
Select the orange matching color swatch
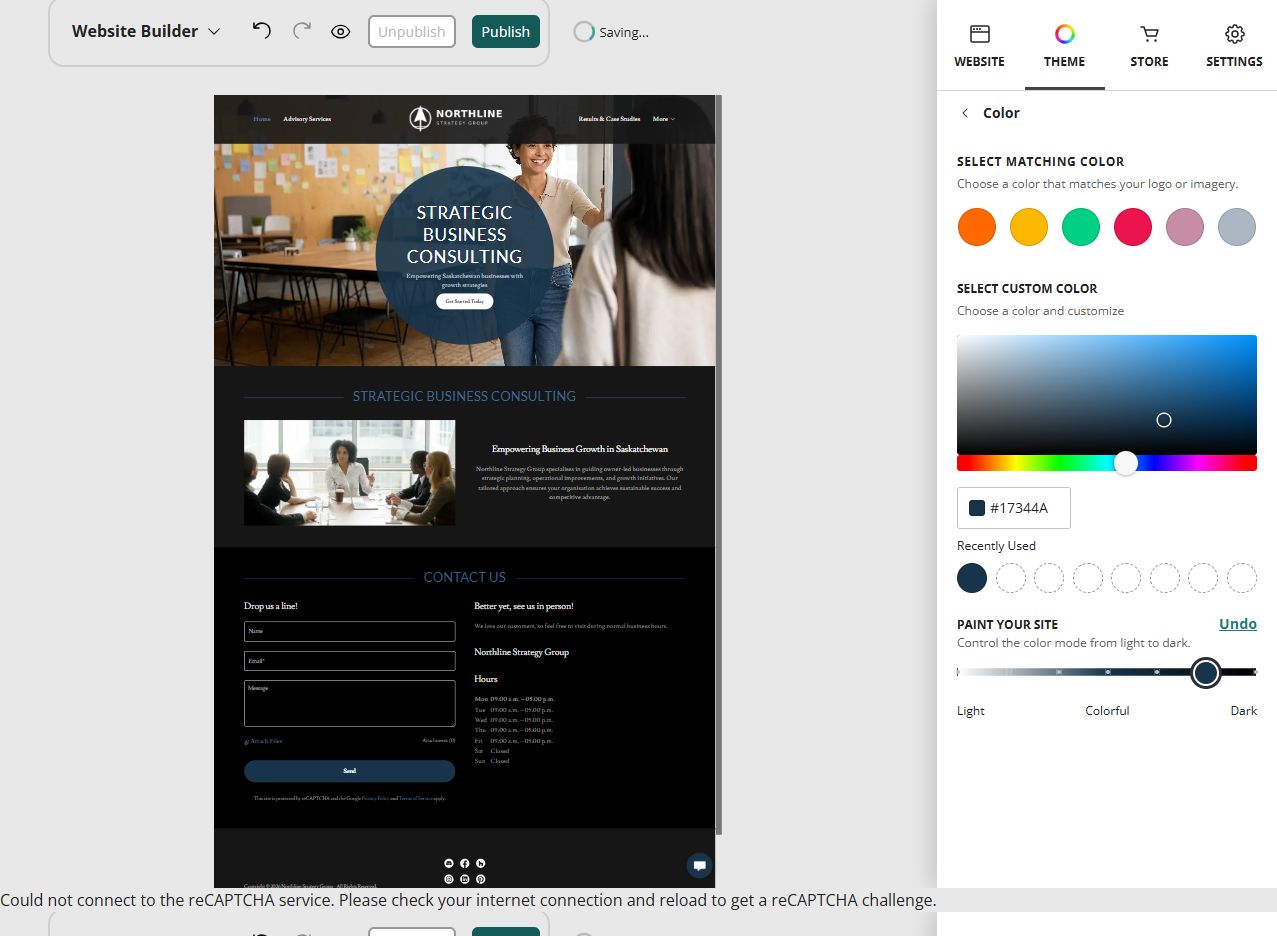click(977, 227)
